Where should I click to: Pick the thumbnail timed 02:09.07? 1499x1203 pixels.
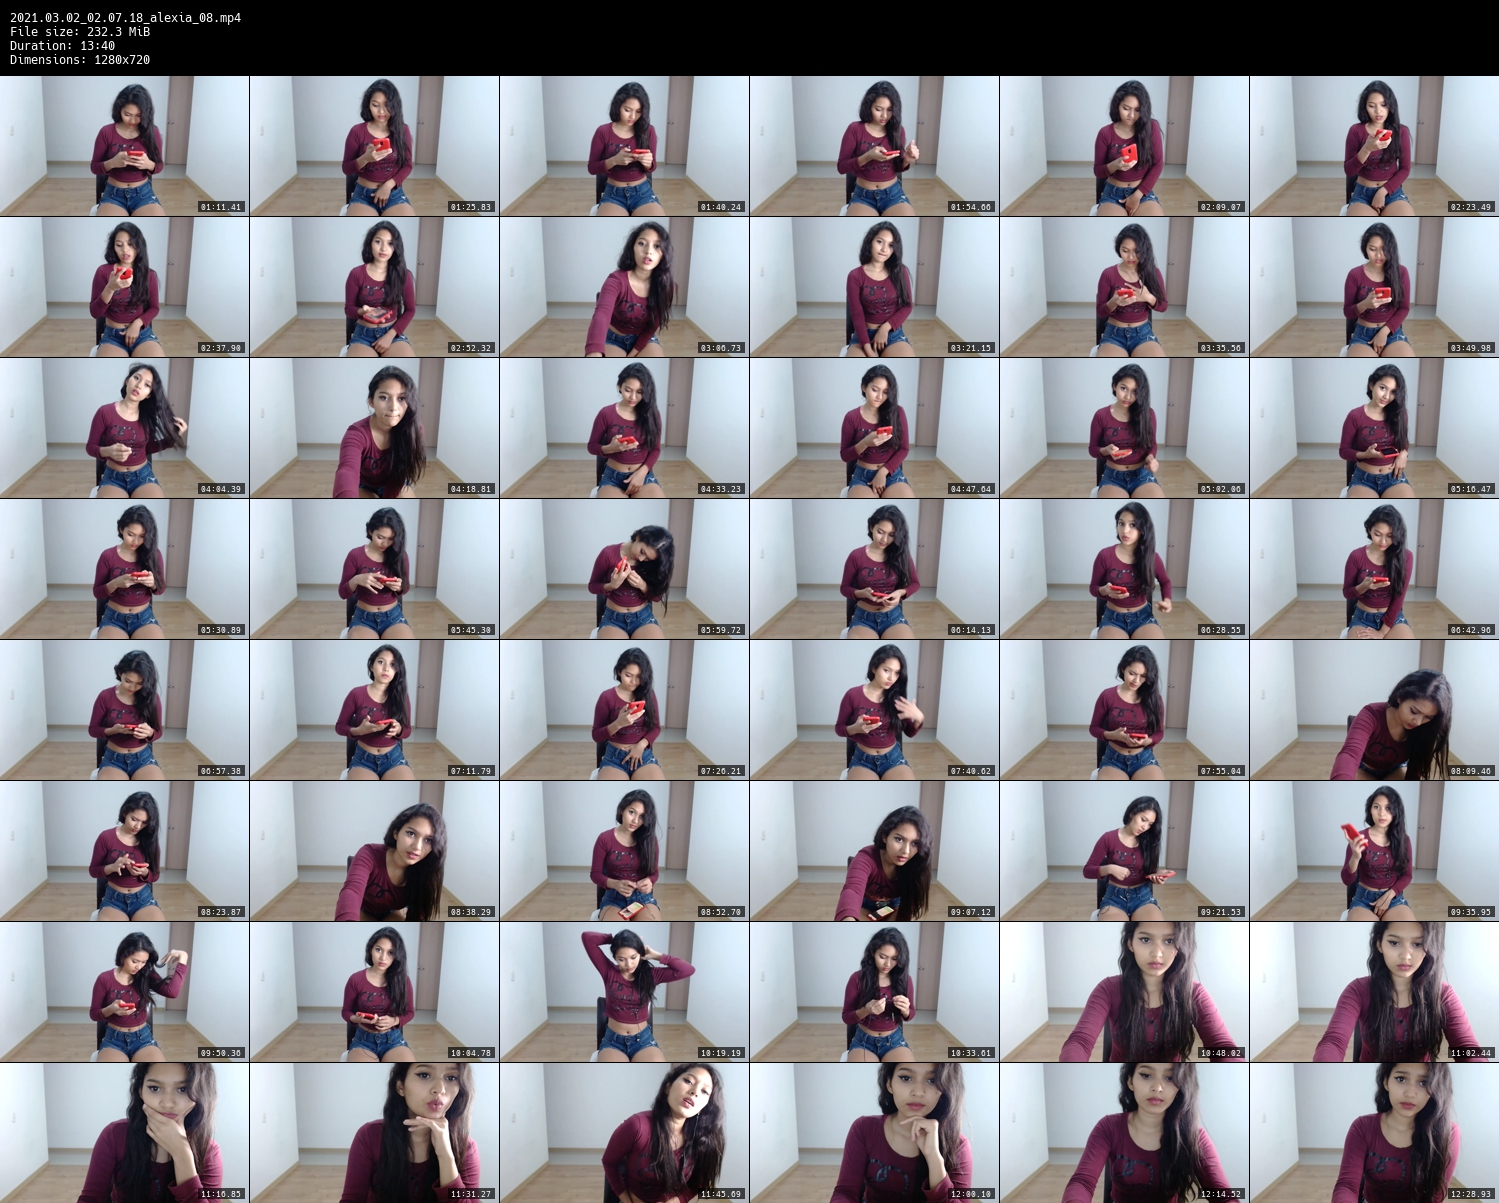[x=1124, y=146]
